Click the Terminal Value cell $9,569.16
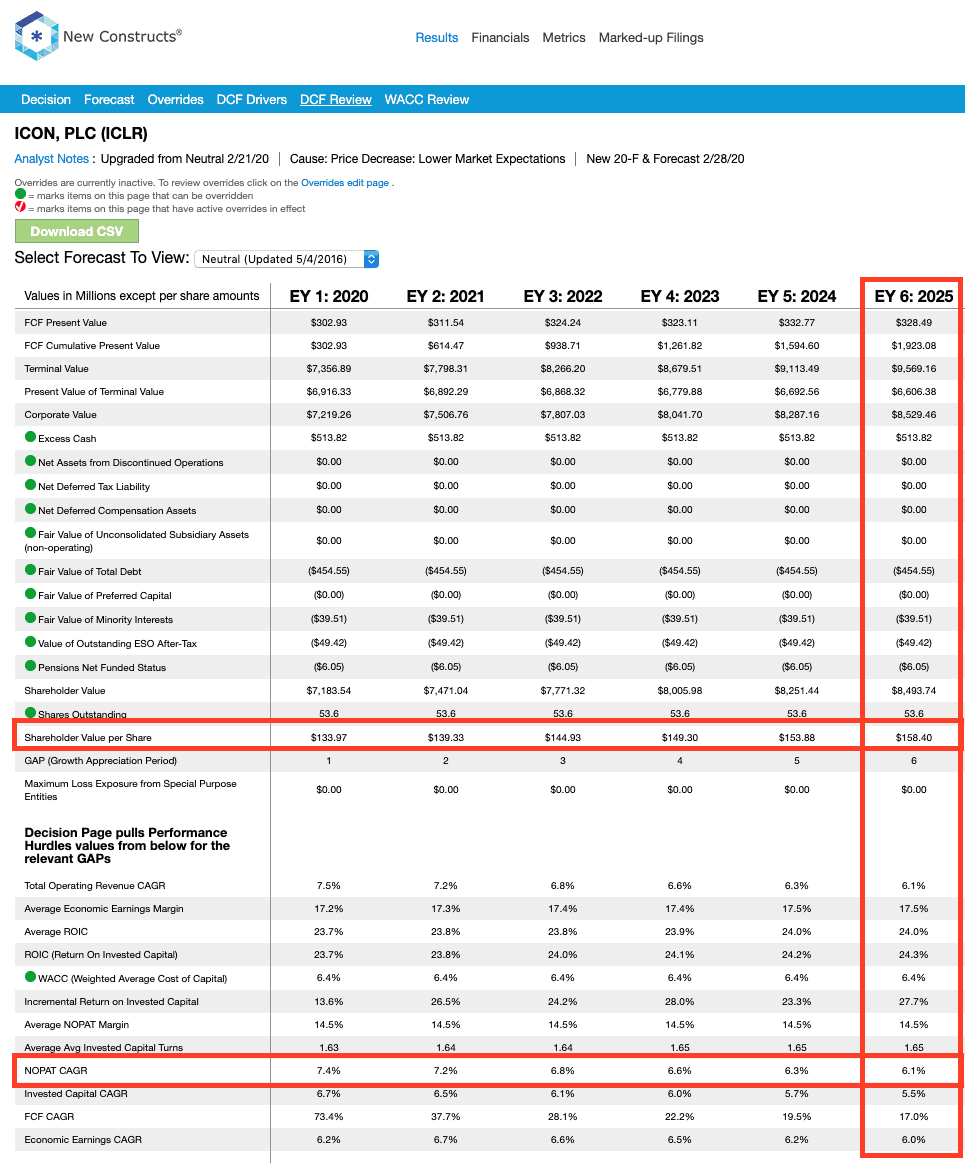The image size is (965, 1163). click(914, 369)
